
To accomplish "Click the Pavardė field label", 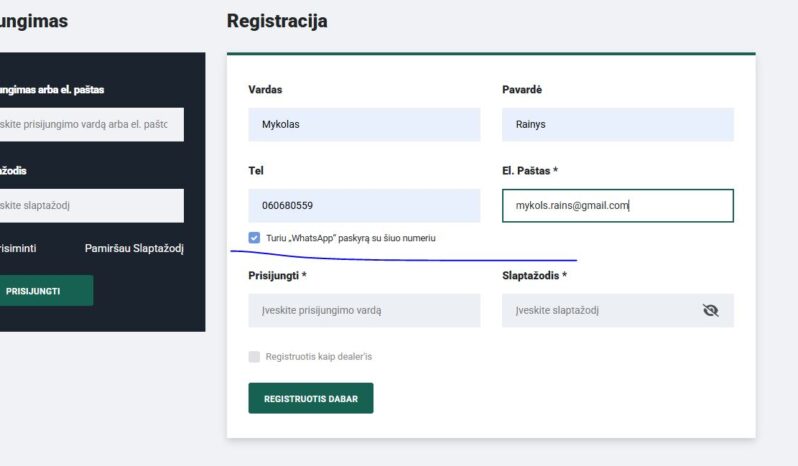I will [x=522, y=90].
